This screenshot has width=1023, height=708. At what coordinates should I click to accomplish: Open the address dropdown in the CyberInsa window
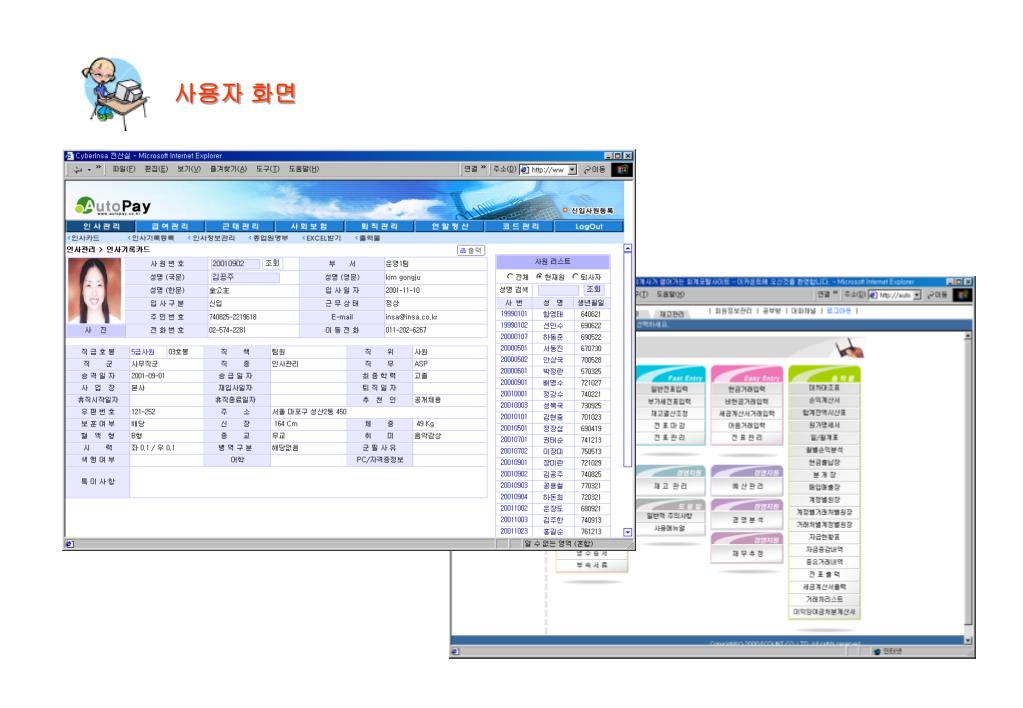point(572,170)
